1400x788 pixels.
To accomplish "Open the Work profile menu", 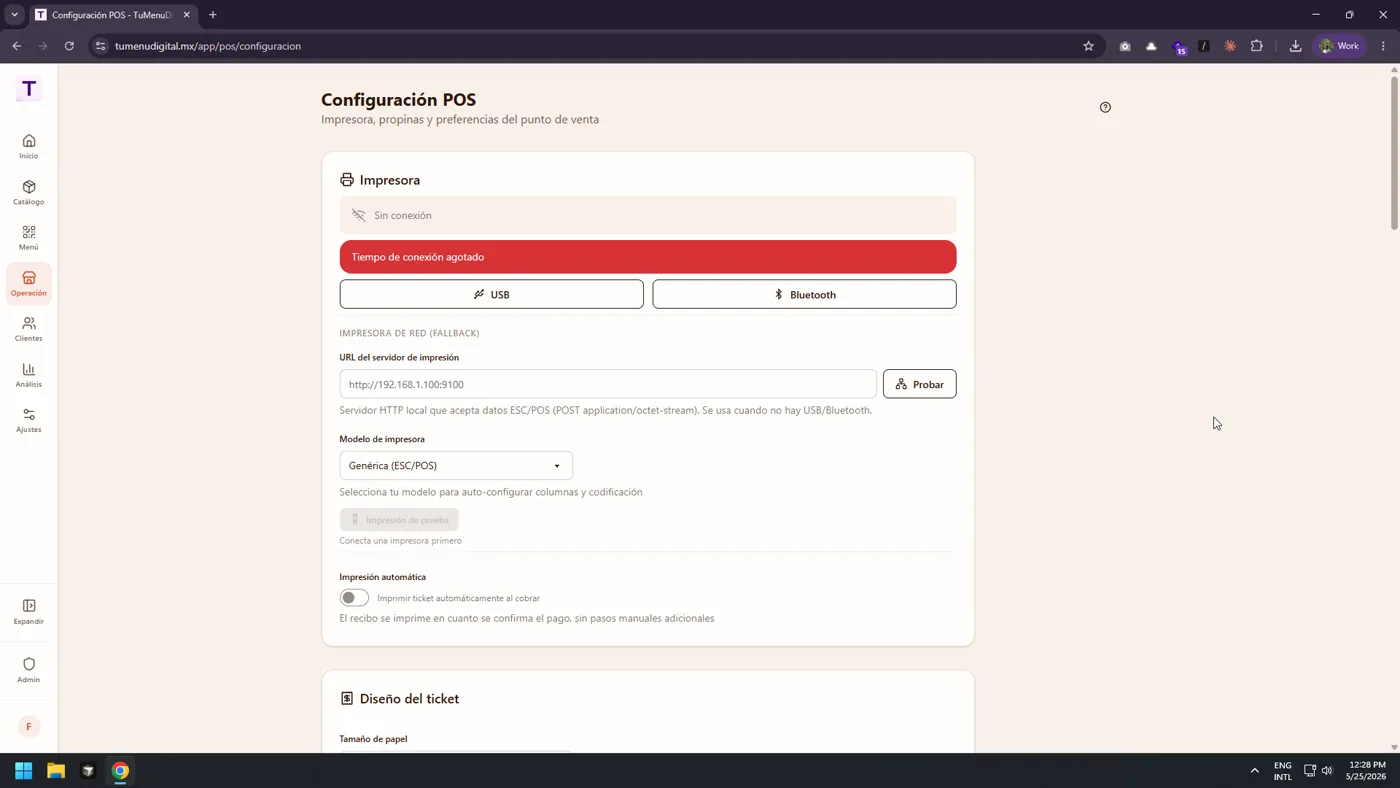I will [x=1339, y=46].
